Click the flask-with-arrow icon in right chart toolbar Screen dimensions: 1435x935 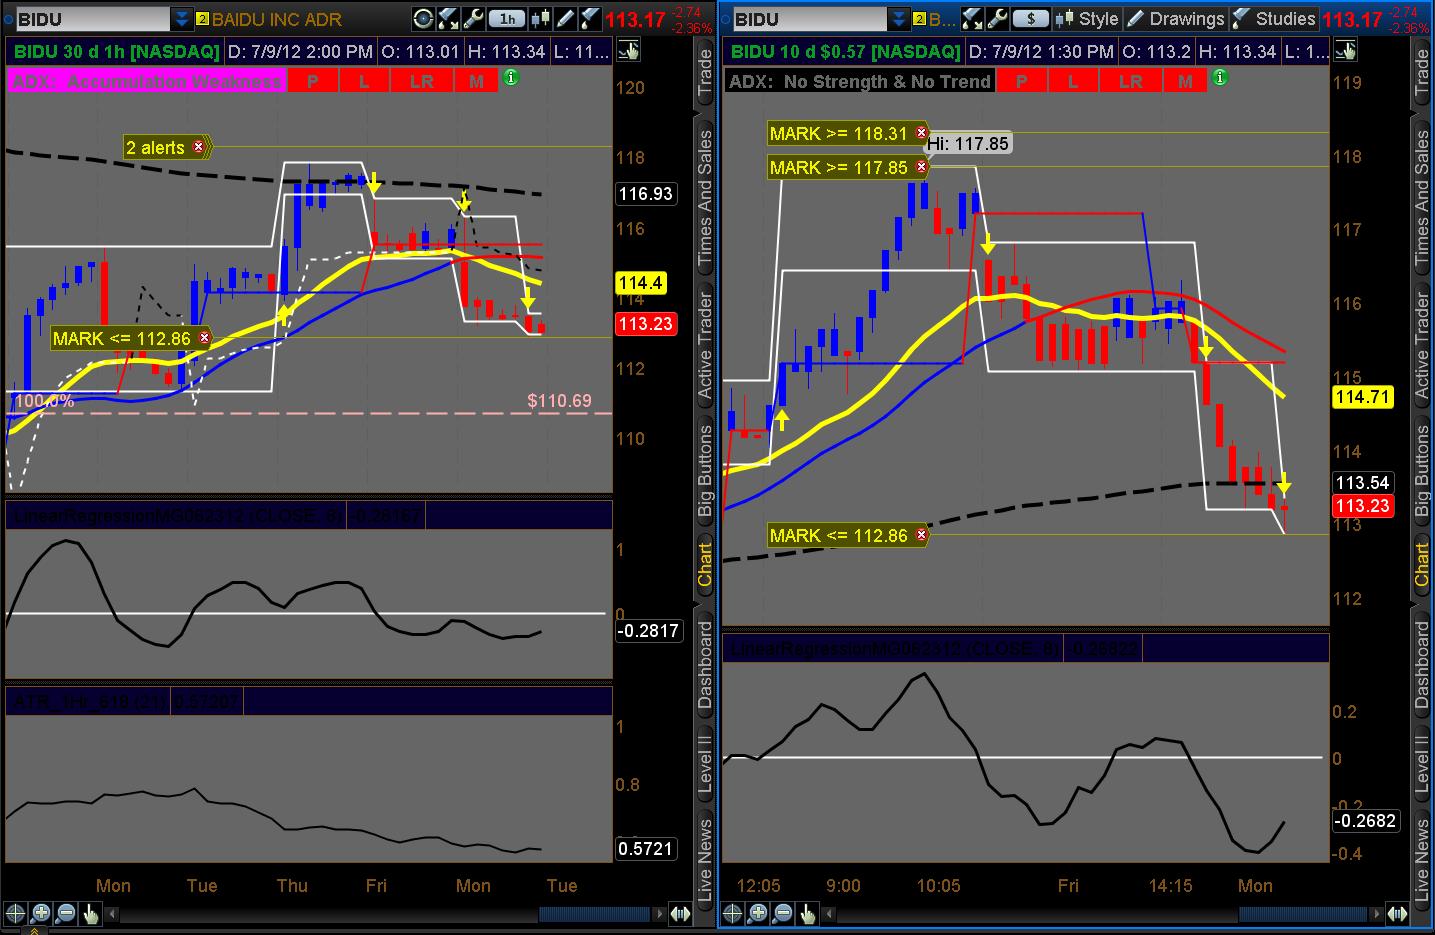click(x=970, y=18)
